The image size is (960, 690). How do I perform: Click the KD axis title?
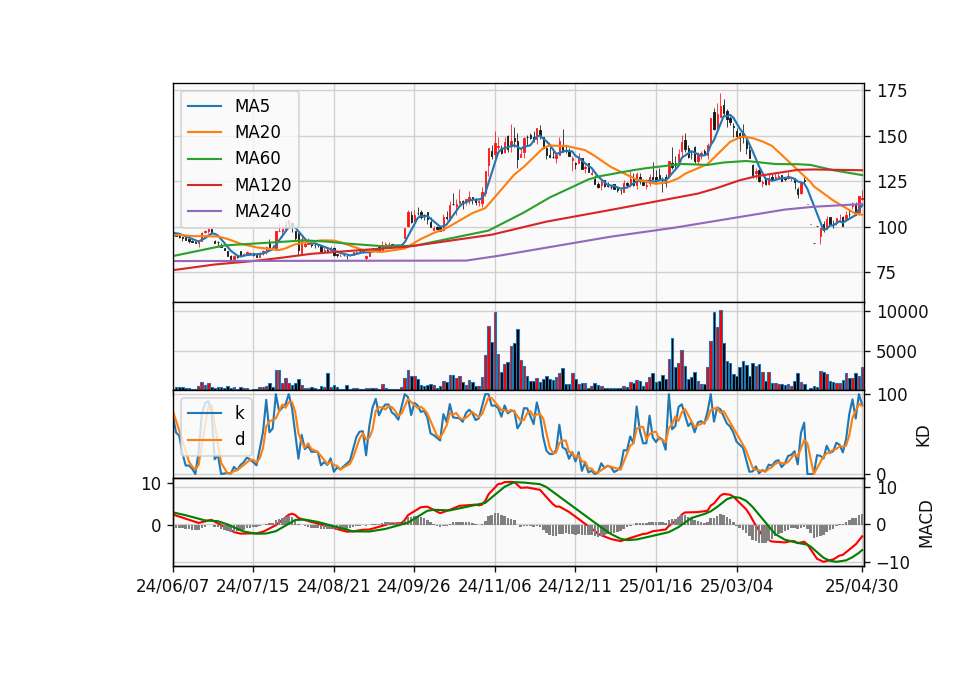click(x=923, y=436)
